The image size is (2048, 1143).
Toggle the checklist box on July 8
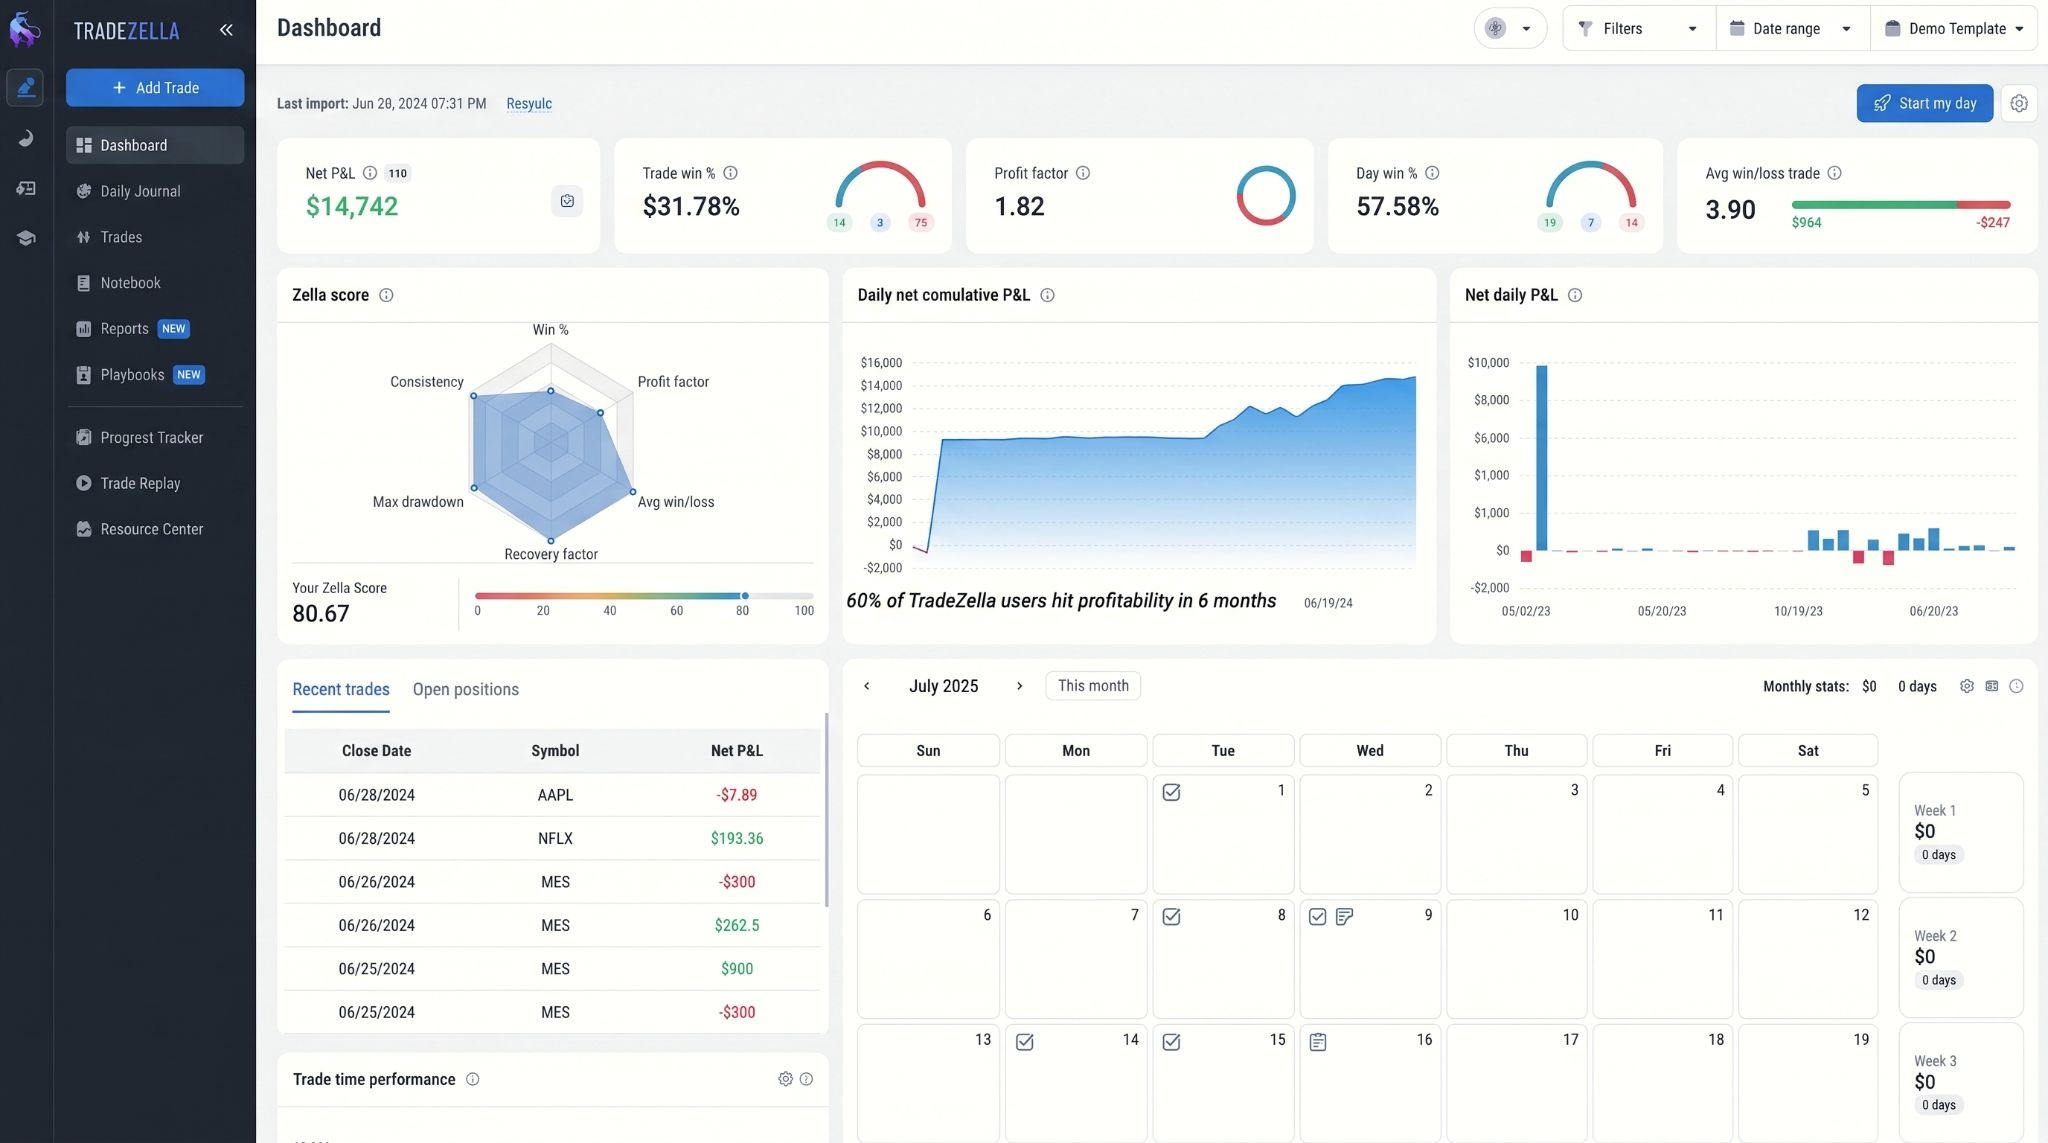(1172, 916)
